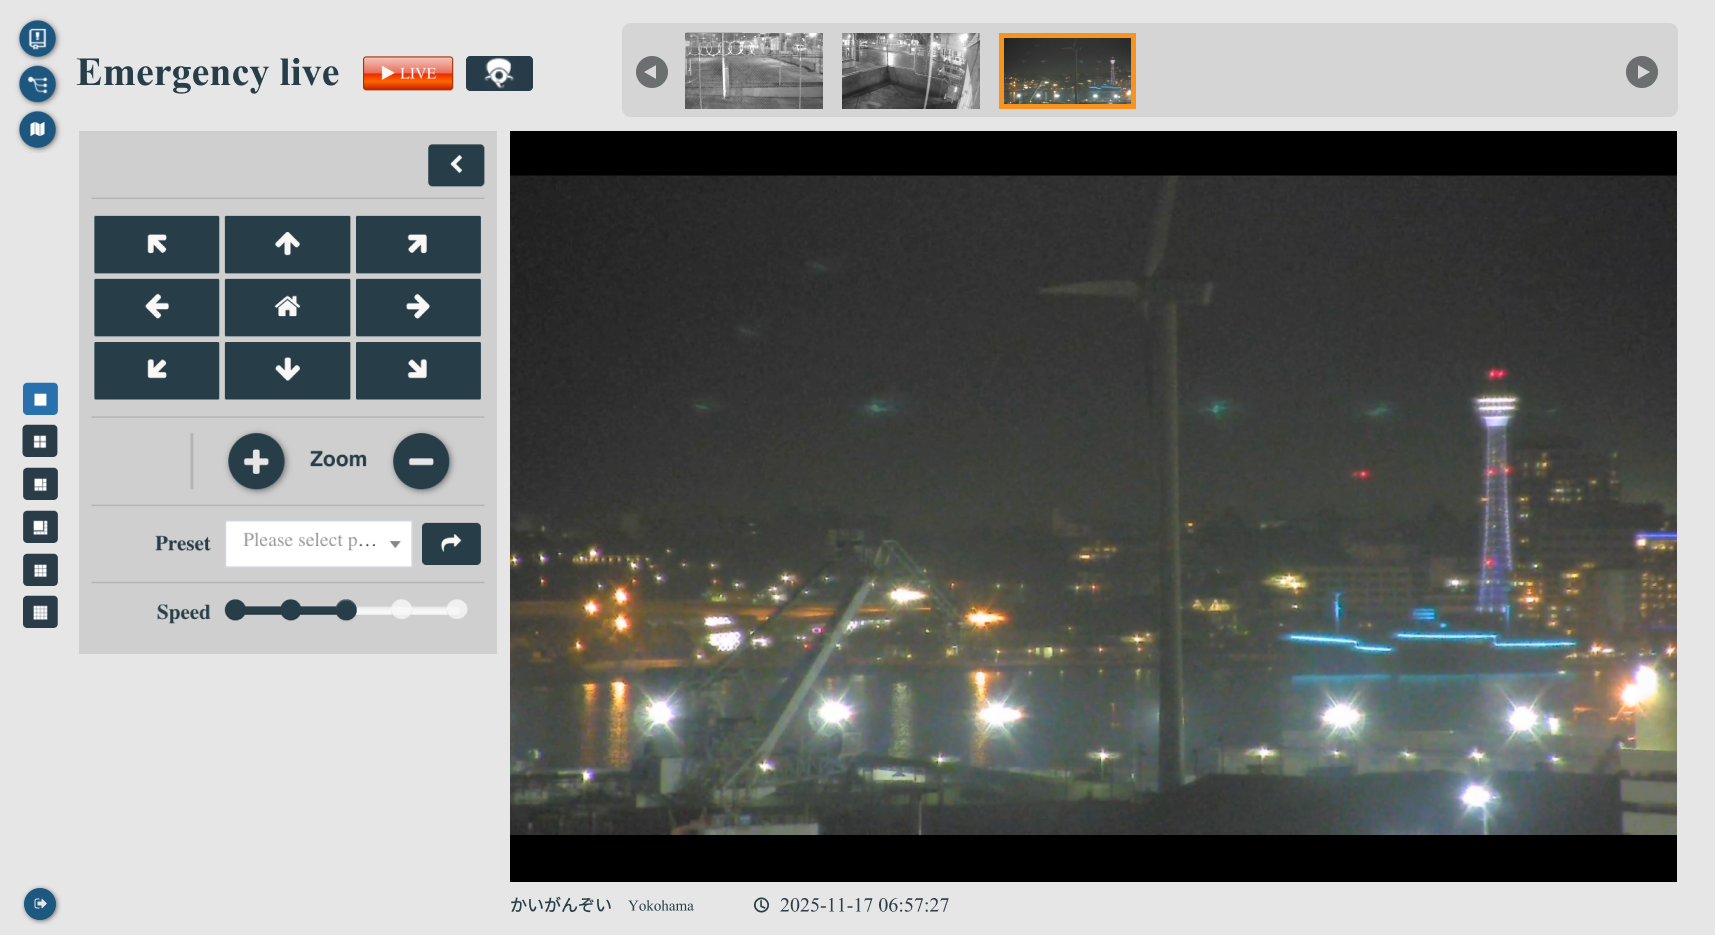The height and width of the screenshot is (935, 1715).
Task: Click the logout icon at bottom left
Action: pos(40,904)
